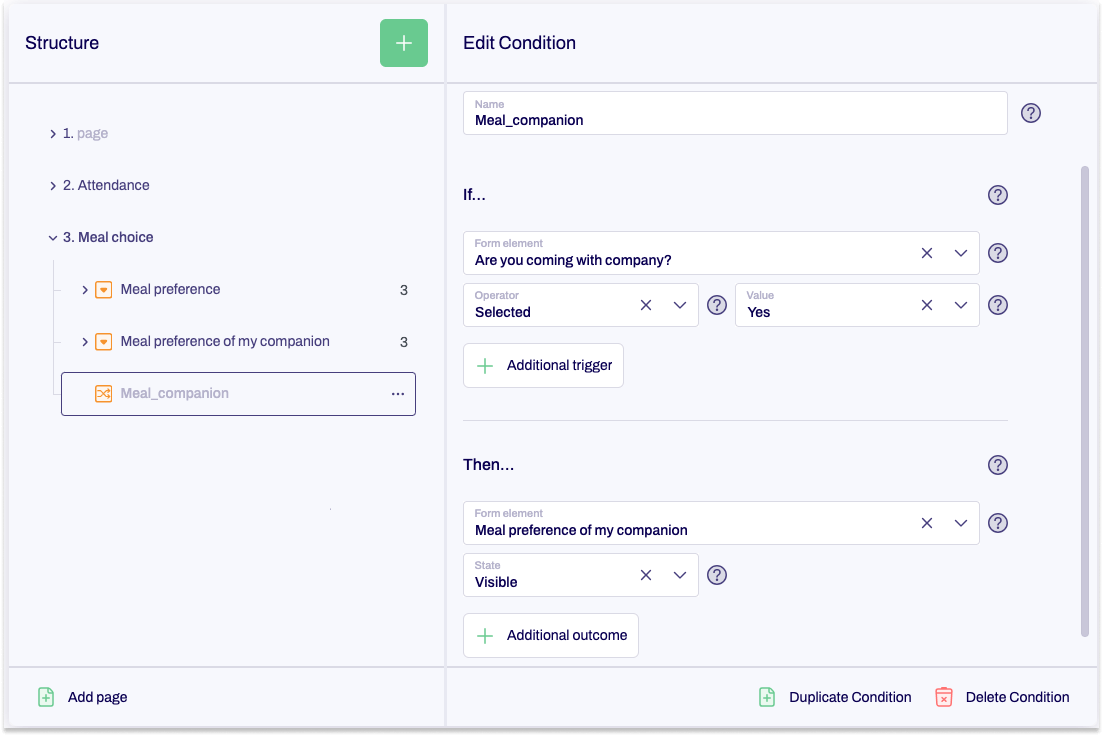Click the Duplicate Condition icon
1103x736 pixels.
[767, 697]
